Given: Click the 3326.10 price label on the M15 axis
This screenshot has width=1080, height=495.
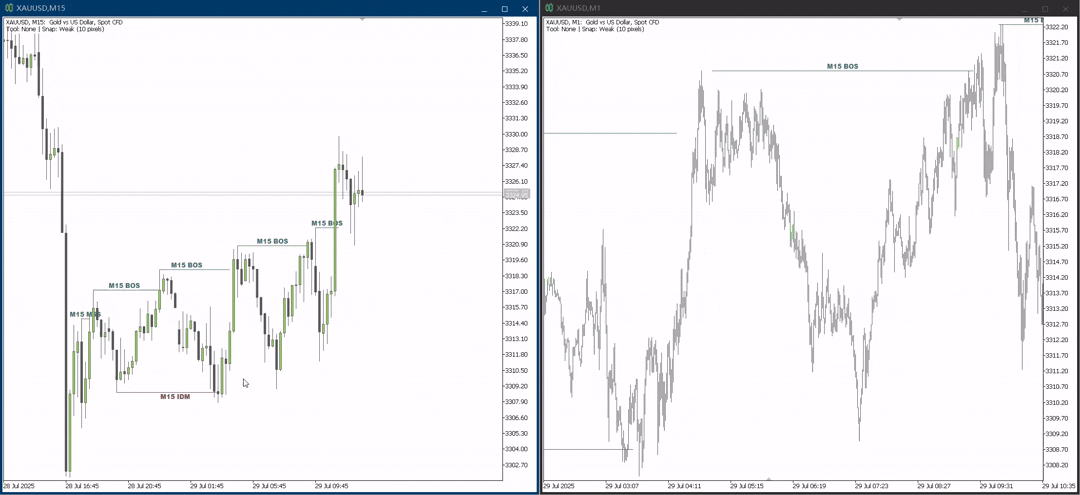Looking at the screenshot, I should click(516, 182).
